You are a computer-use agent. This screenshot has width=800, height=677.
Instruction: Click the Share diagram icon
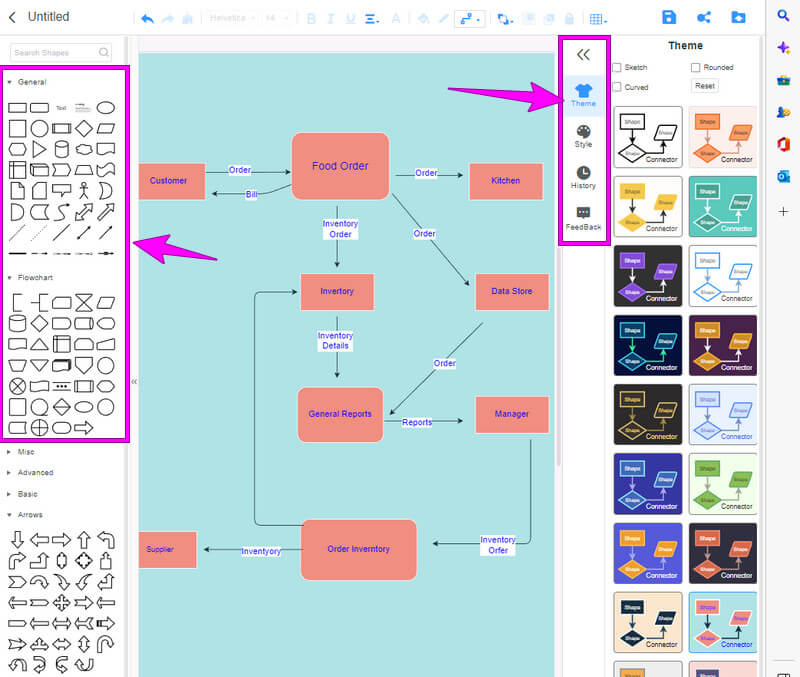pyautogui.click(x=702, y=17)
